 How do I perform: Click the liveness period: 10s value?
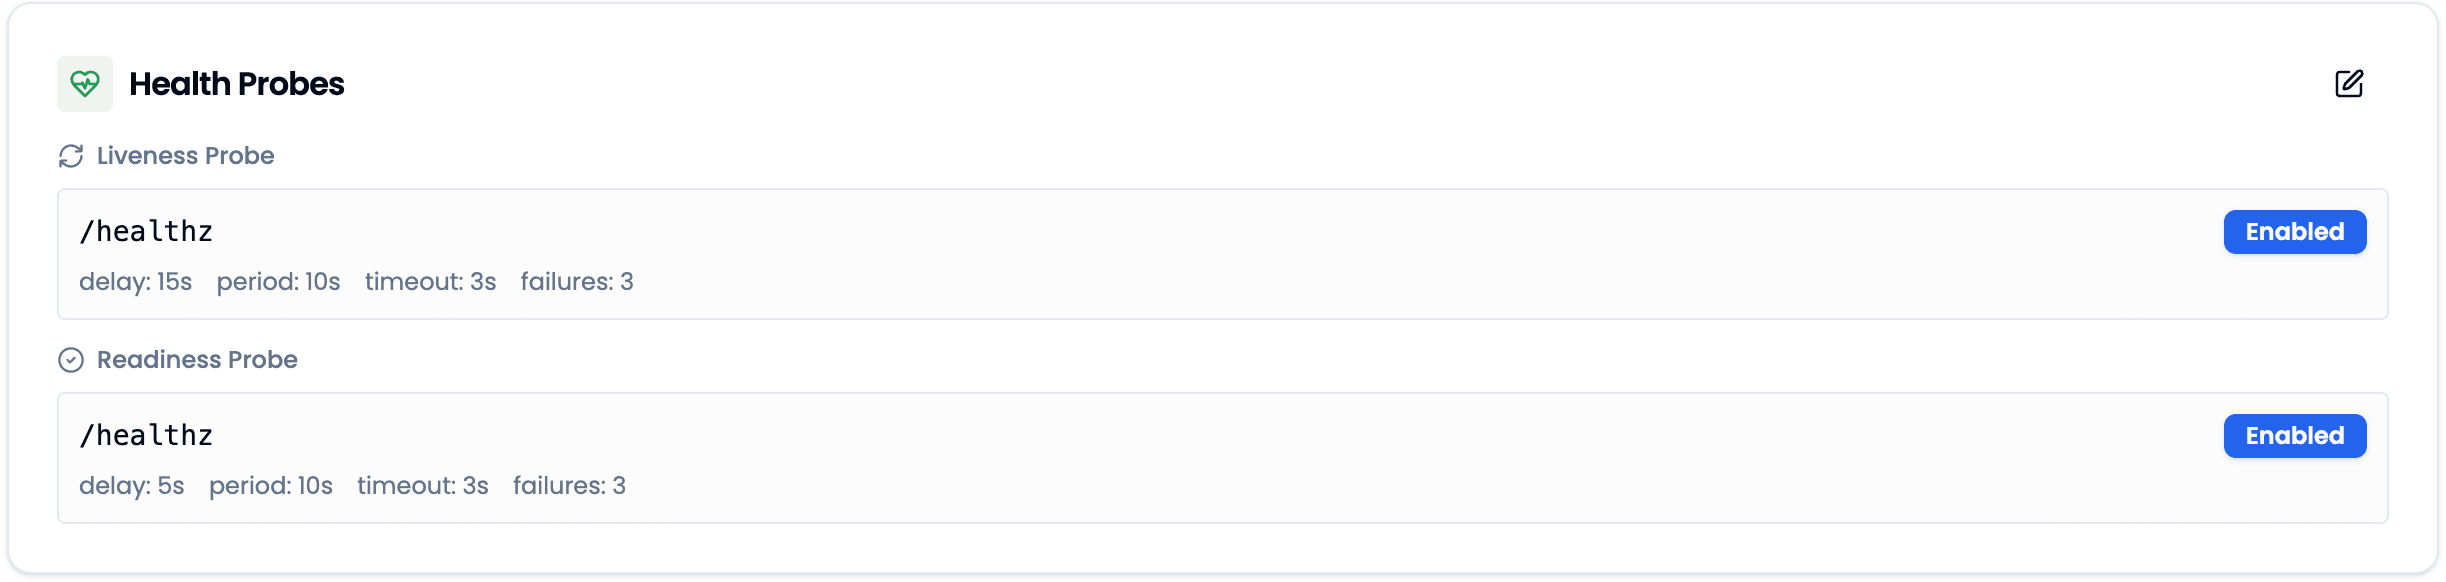pos(278,282)
